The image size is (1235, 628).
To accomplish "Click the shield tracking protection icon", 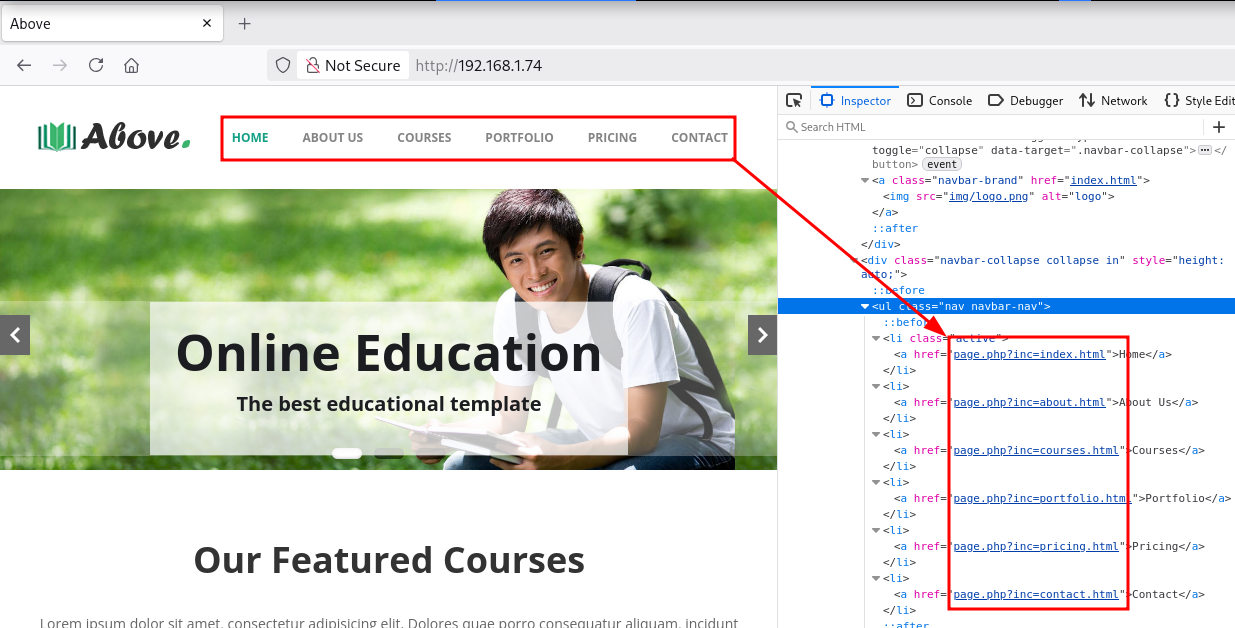I will [283, 65].
